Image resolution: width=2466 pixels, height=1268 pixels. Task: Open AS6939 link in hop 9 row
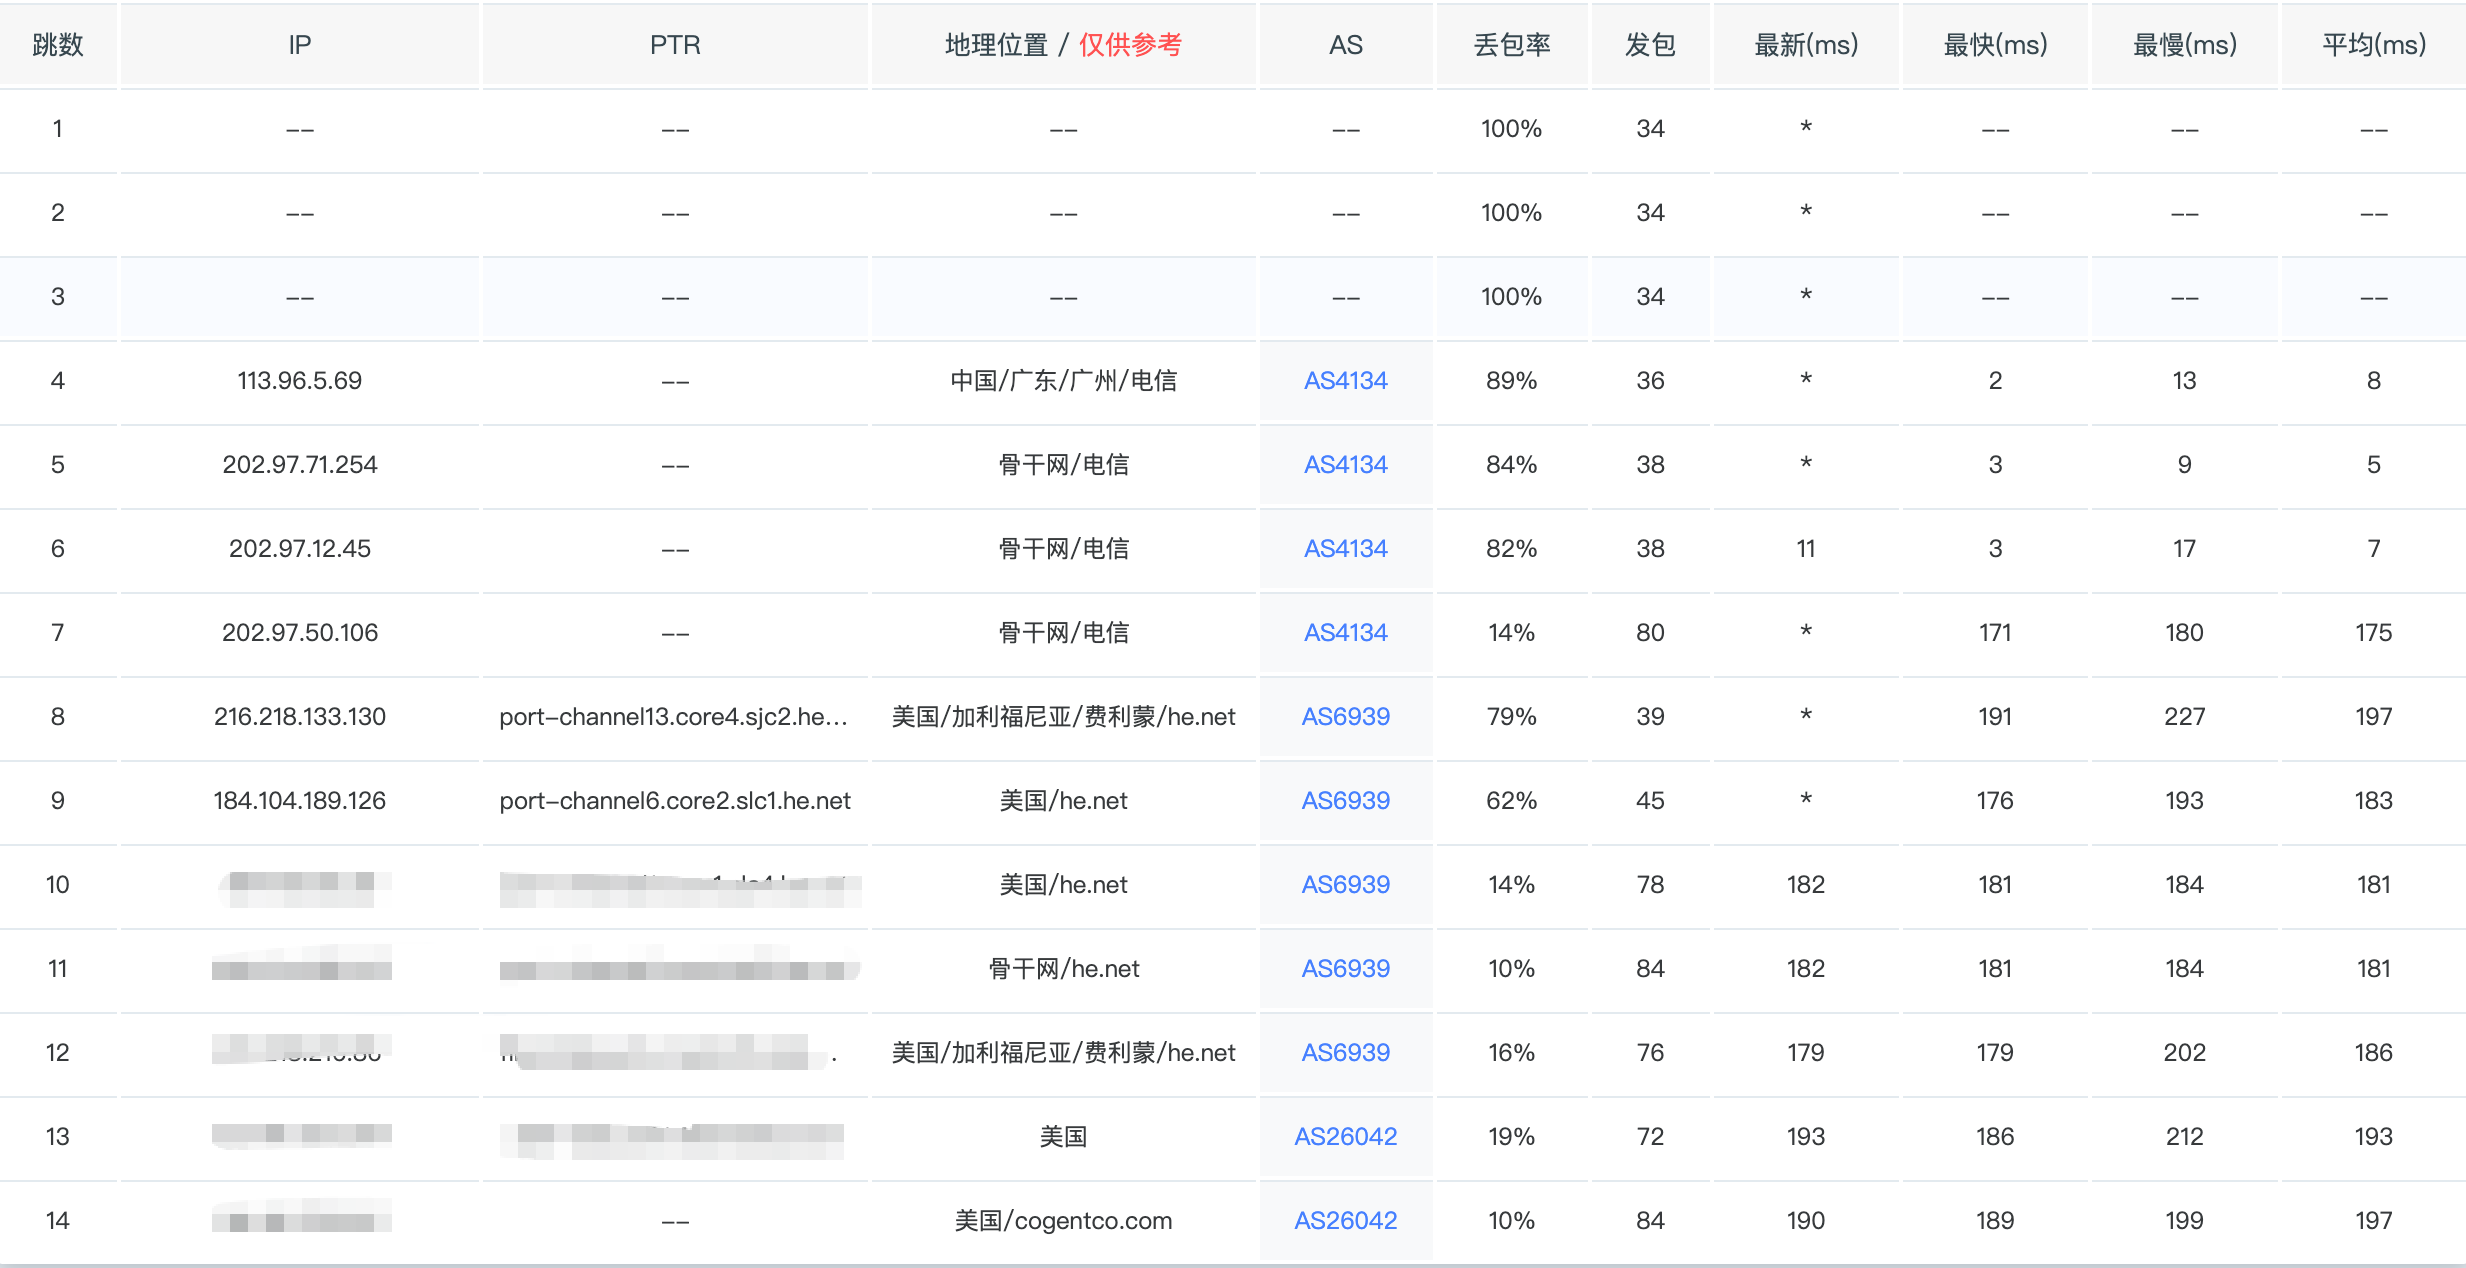click(1345, 801)
